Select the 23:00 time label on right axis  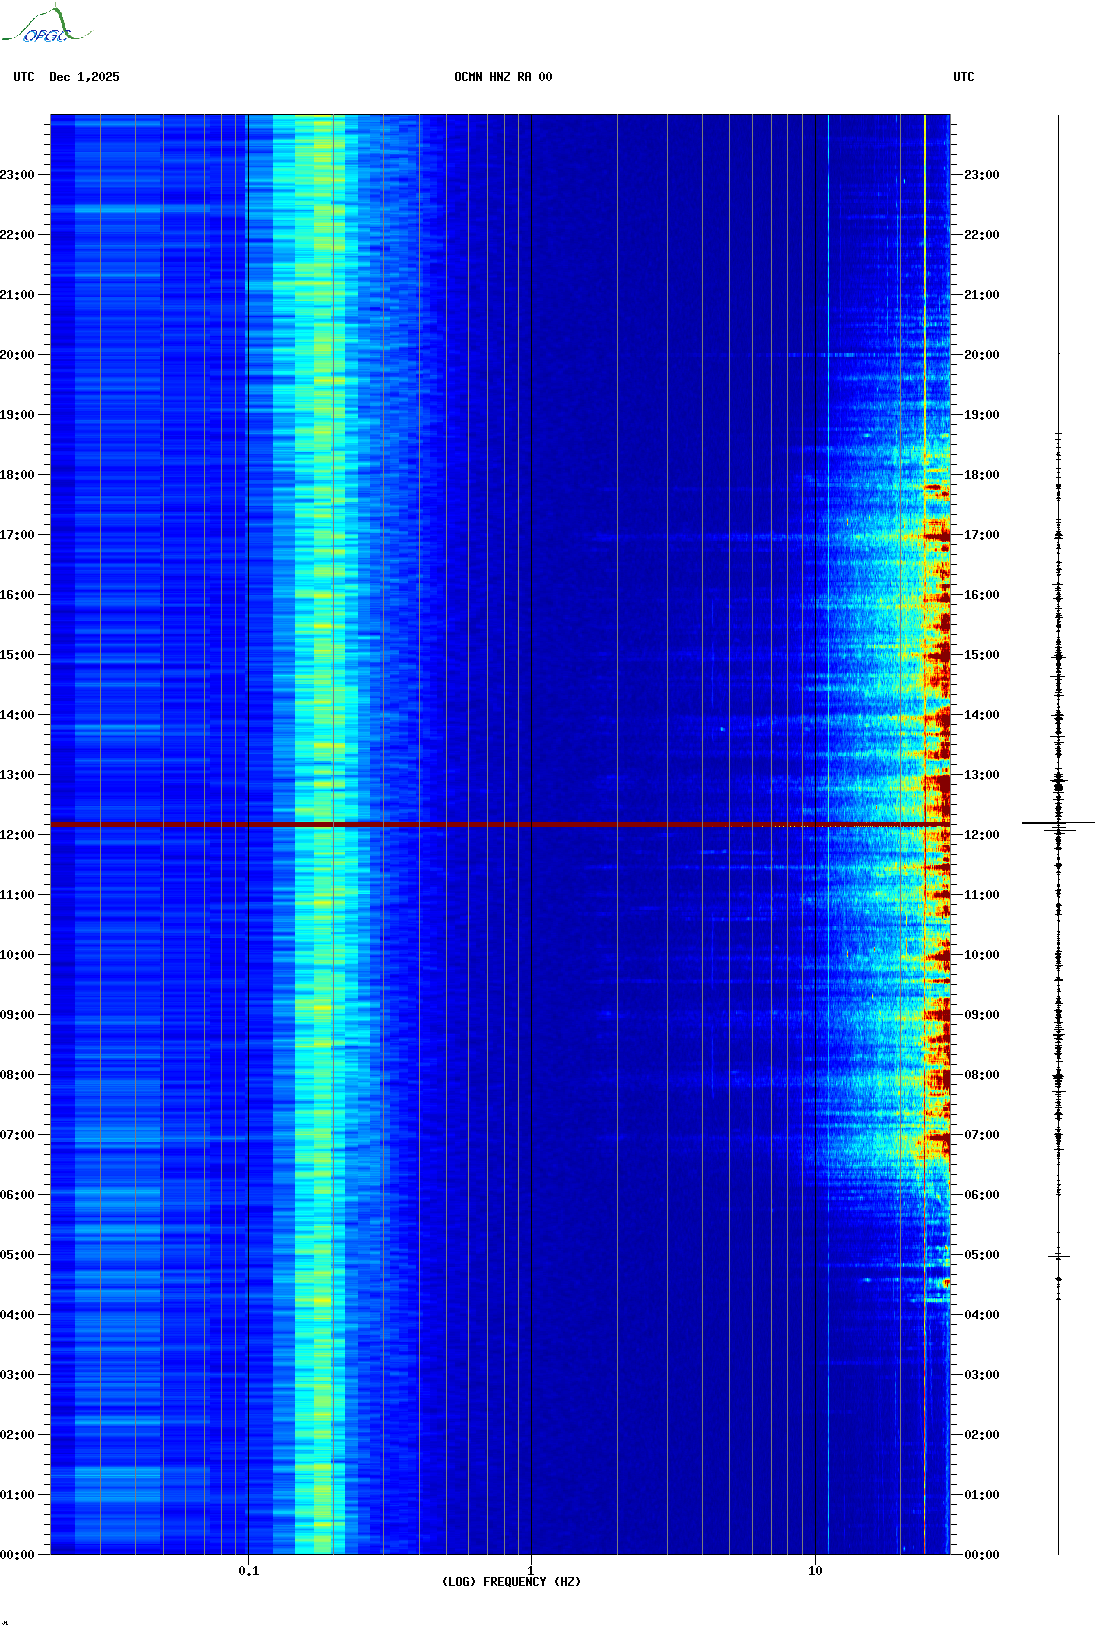(981, 175)
